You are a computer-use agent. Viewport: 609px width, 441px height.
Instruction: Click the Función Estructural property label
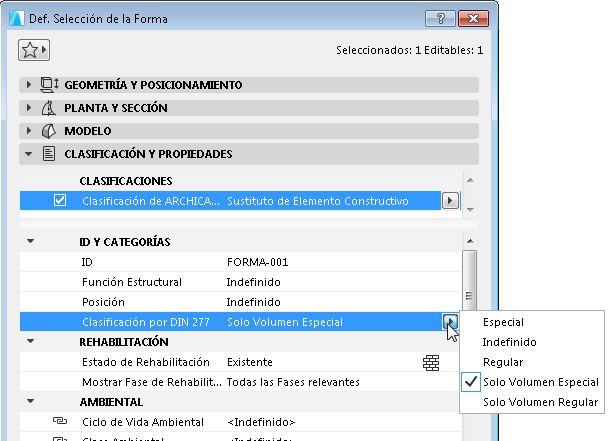point(132,282)
